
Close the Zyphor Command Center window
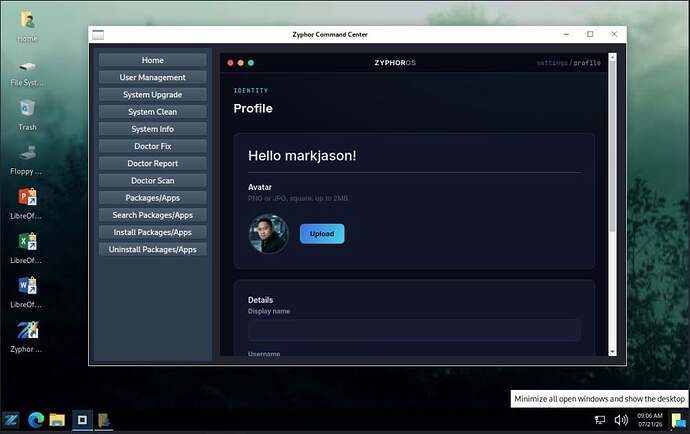click(614, 34)
